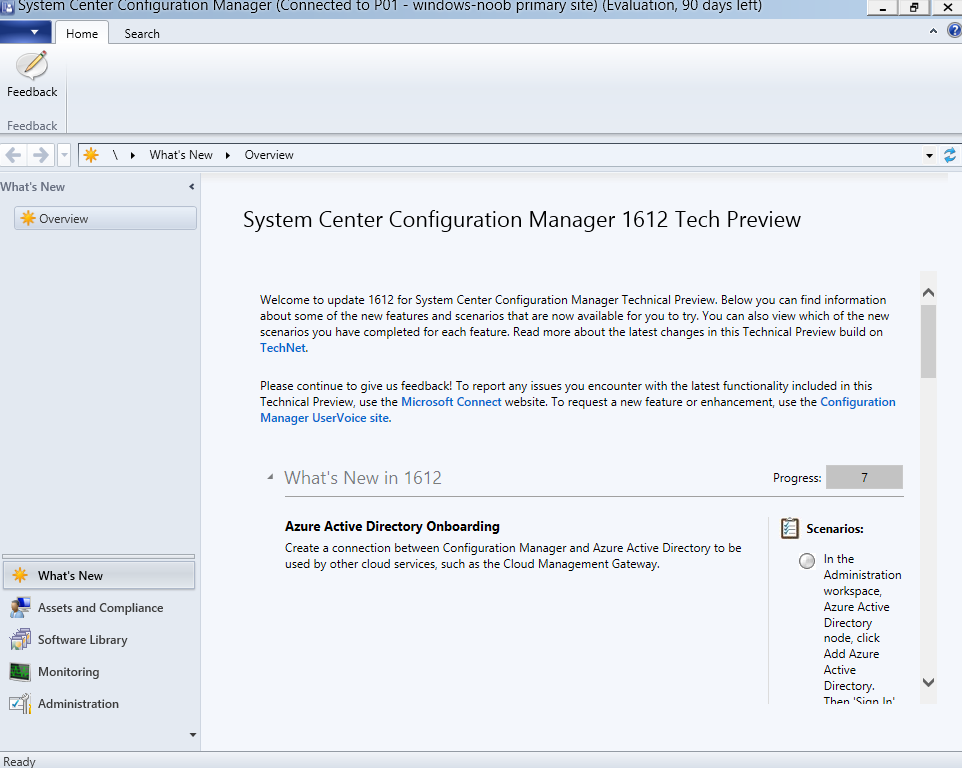Click the What's New pane header
Image resolution: width=962 pixels, height=768 pixels.
(x=33, y=186)
